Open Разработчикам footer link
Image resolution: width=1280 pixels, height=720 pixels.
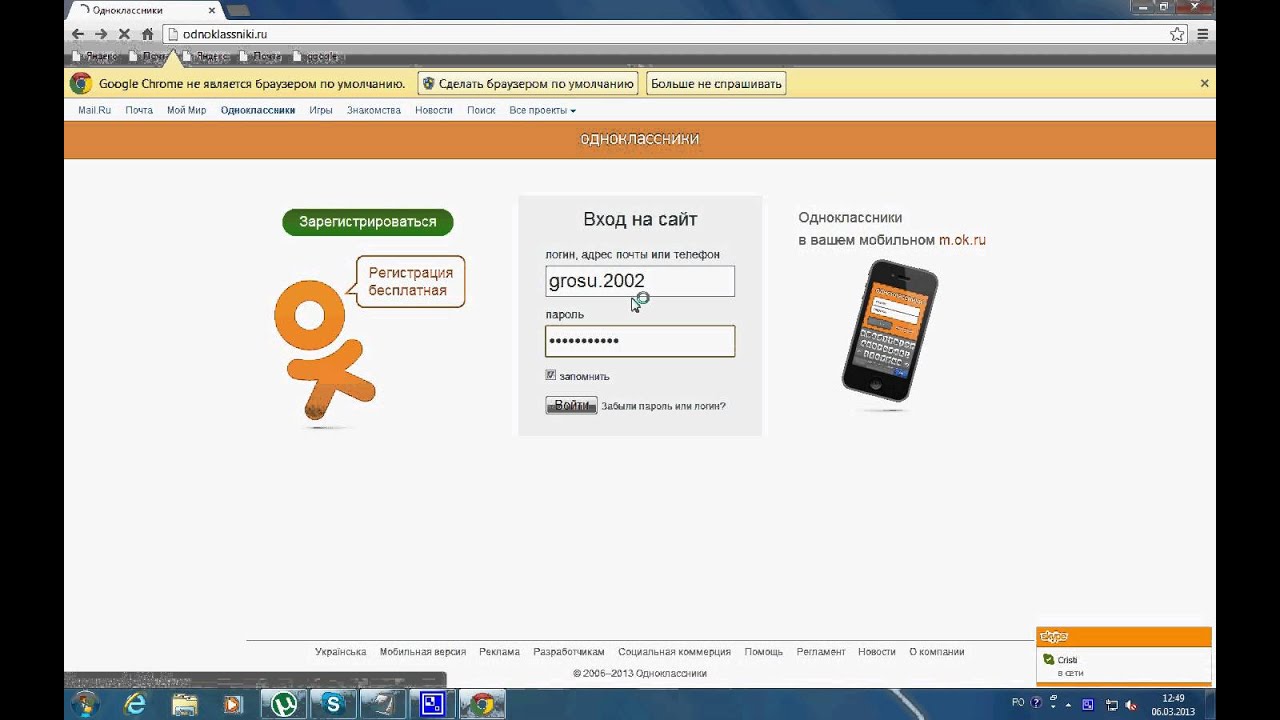[569, 652]
